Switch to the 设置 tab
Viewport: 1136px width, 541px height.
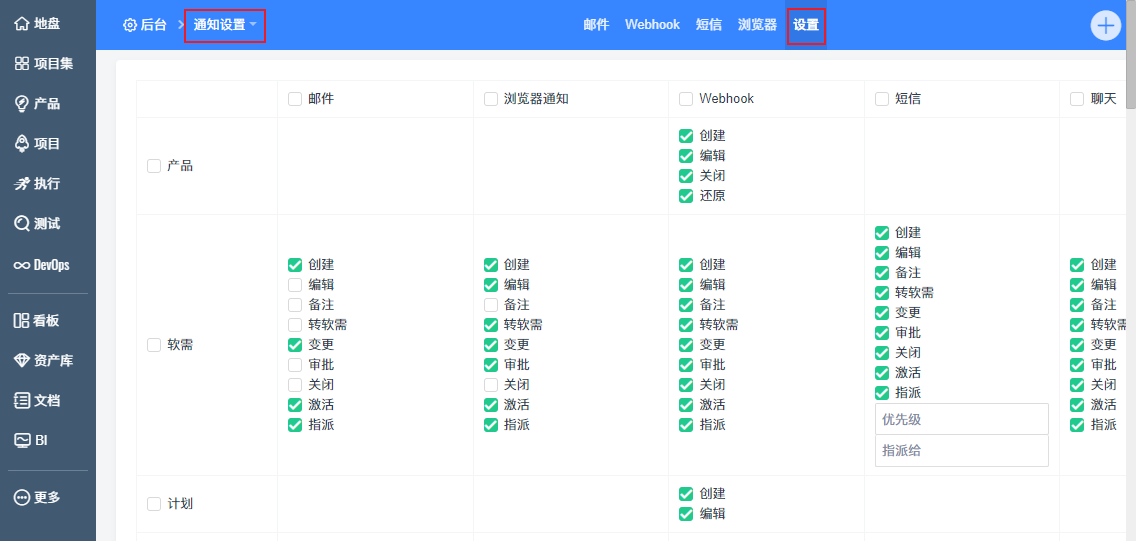[x=806, y=25]
